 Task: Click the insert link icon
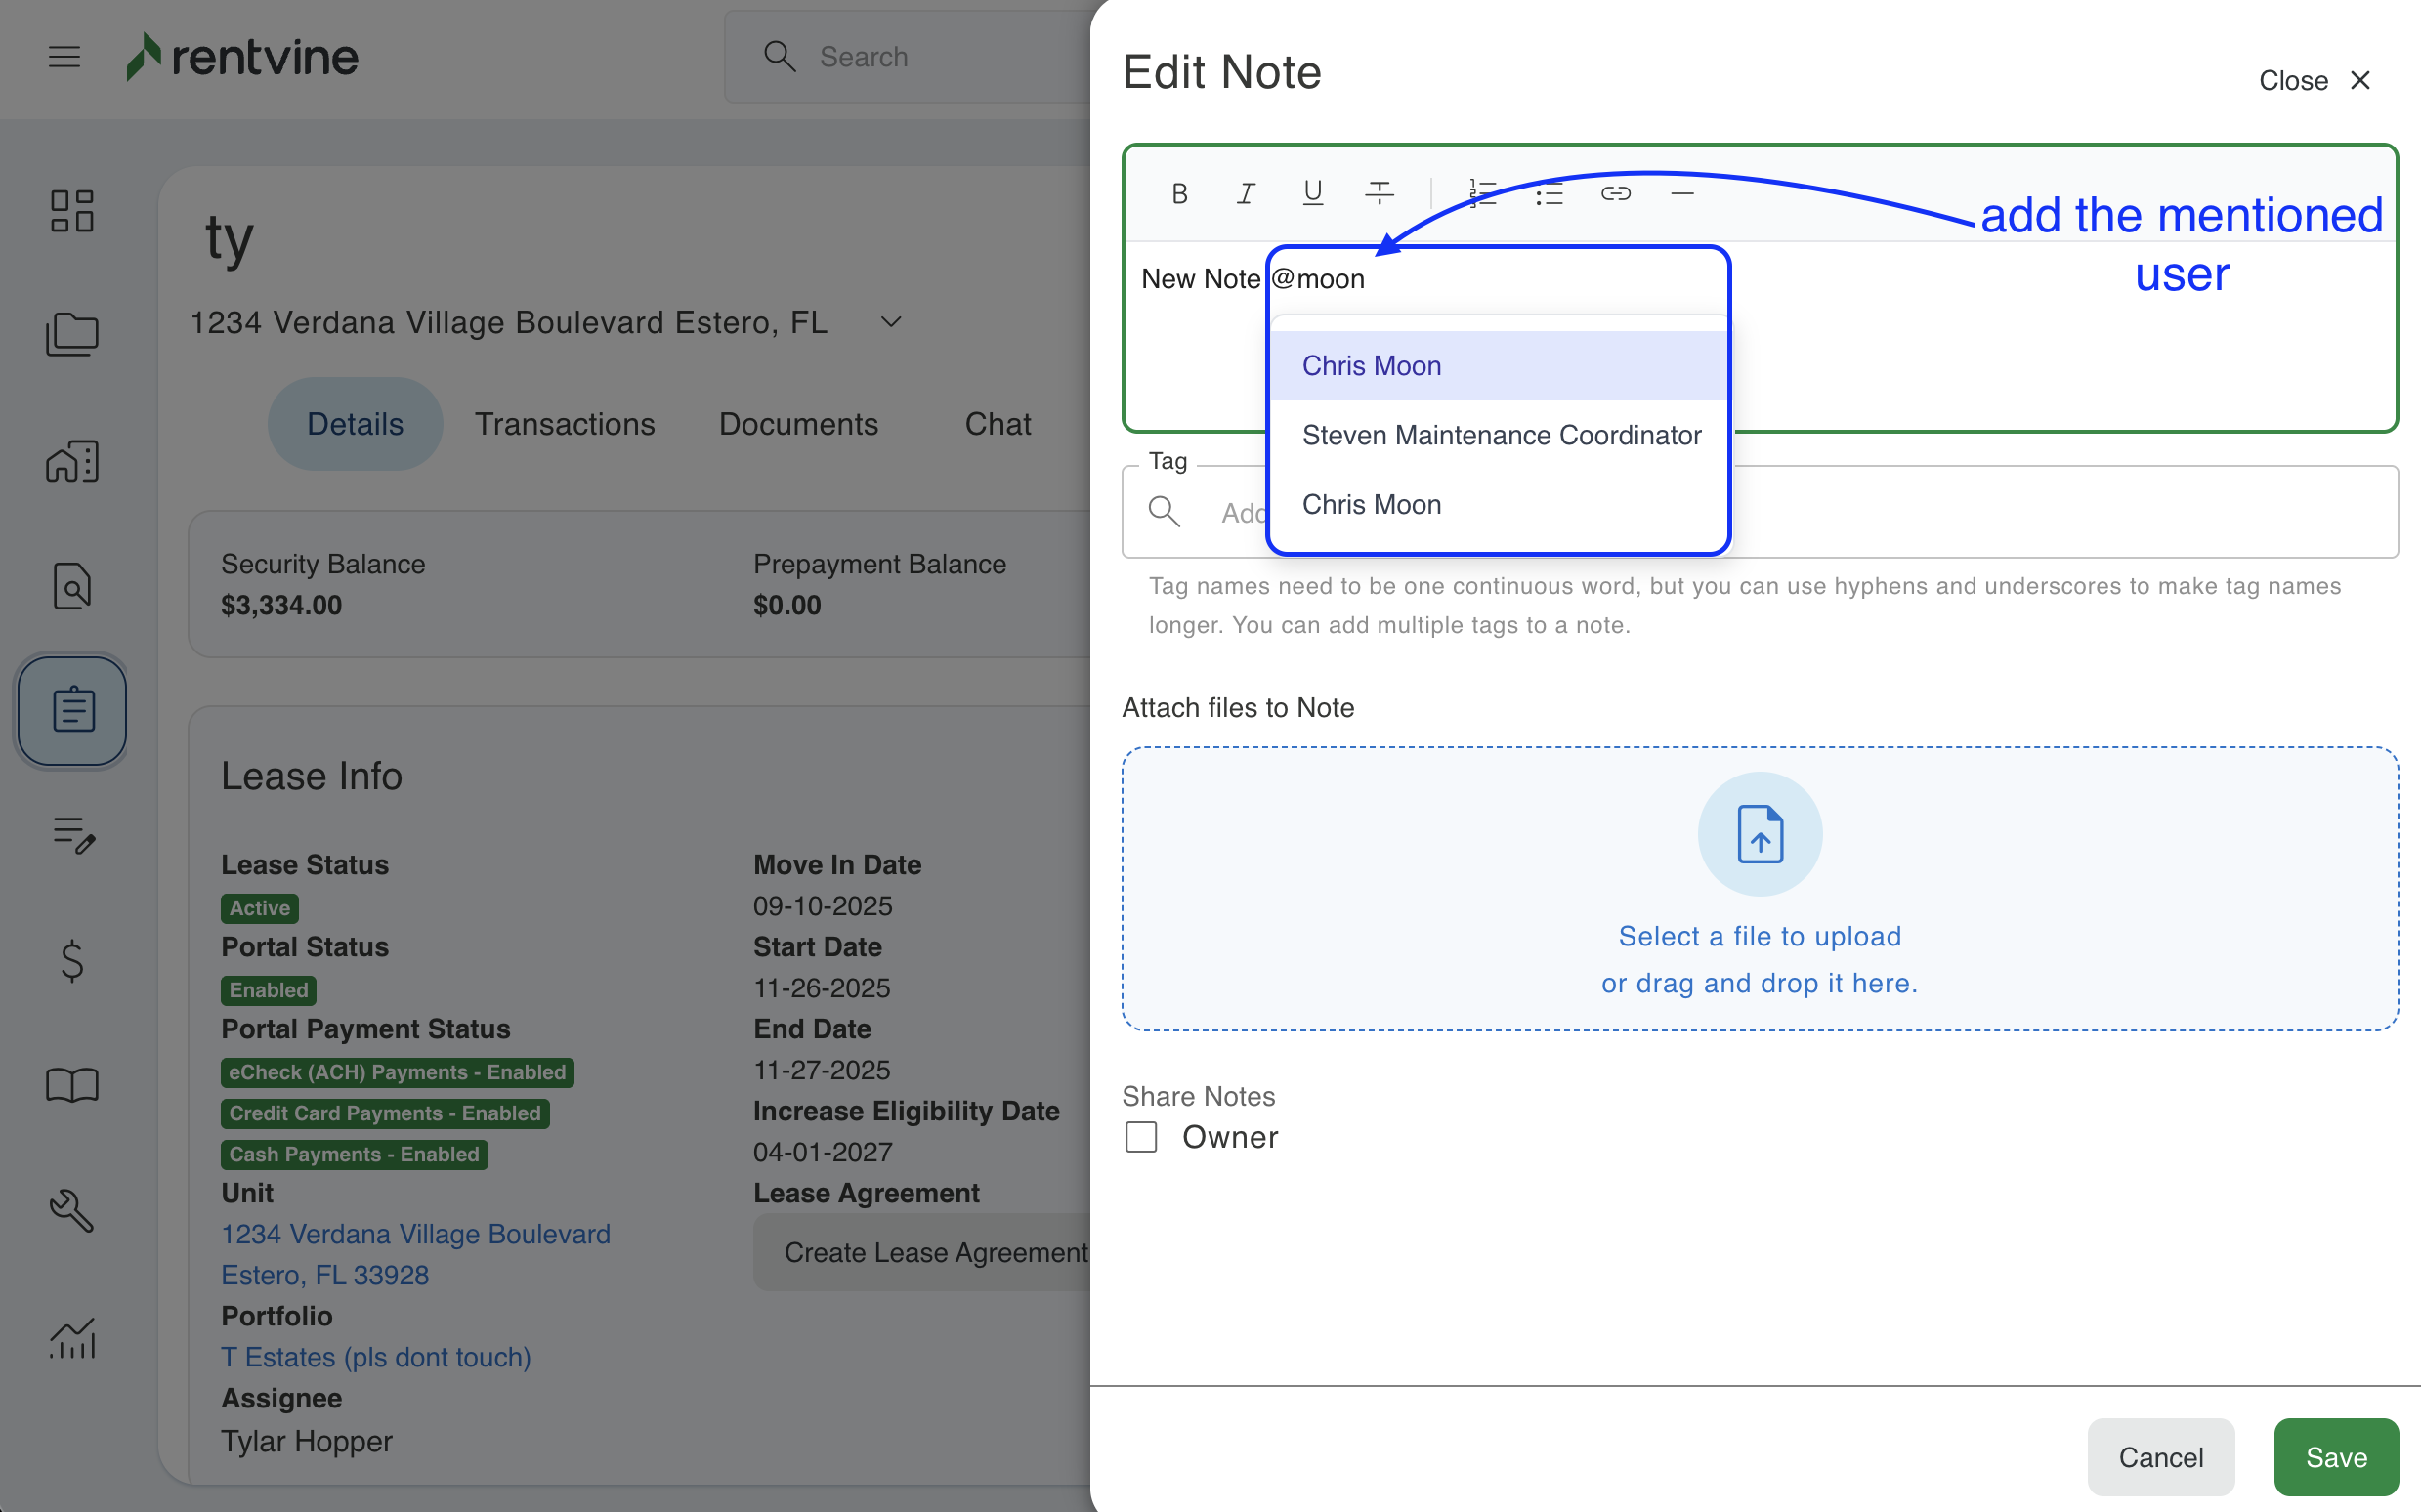click(1615, 193)
